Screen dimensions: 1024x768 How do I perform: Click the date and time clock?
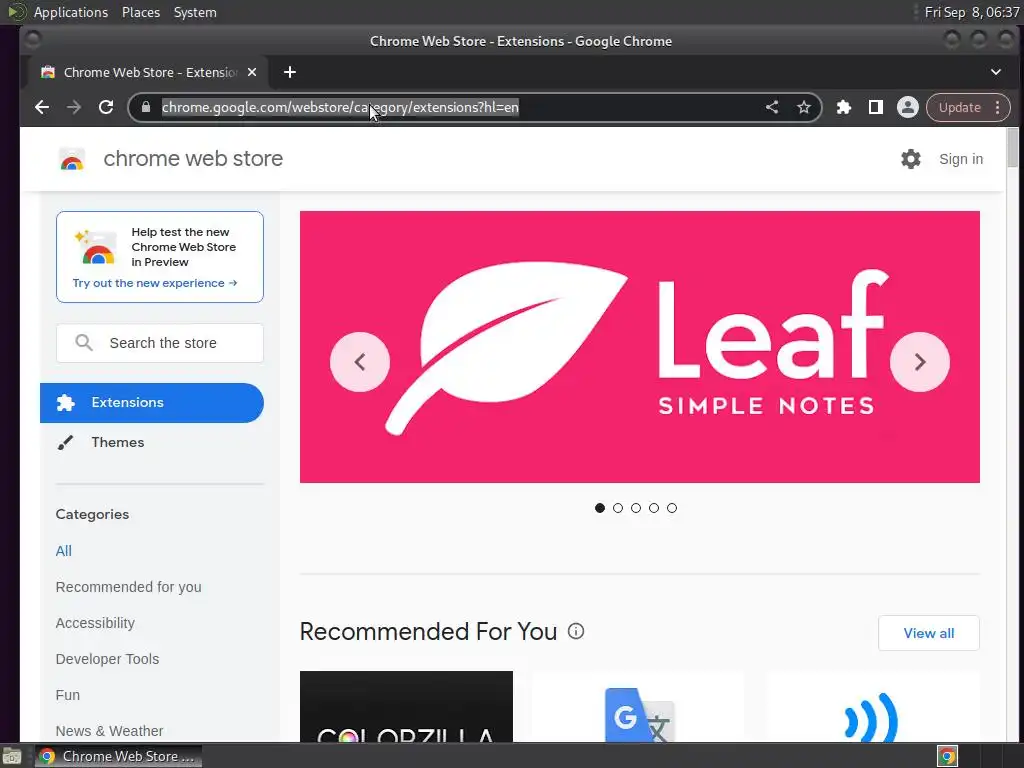[x=972, y=12]
